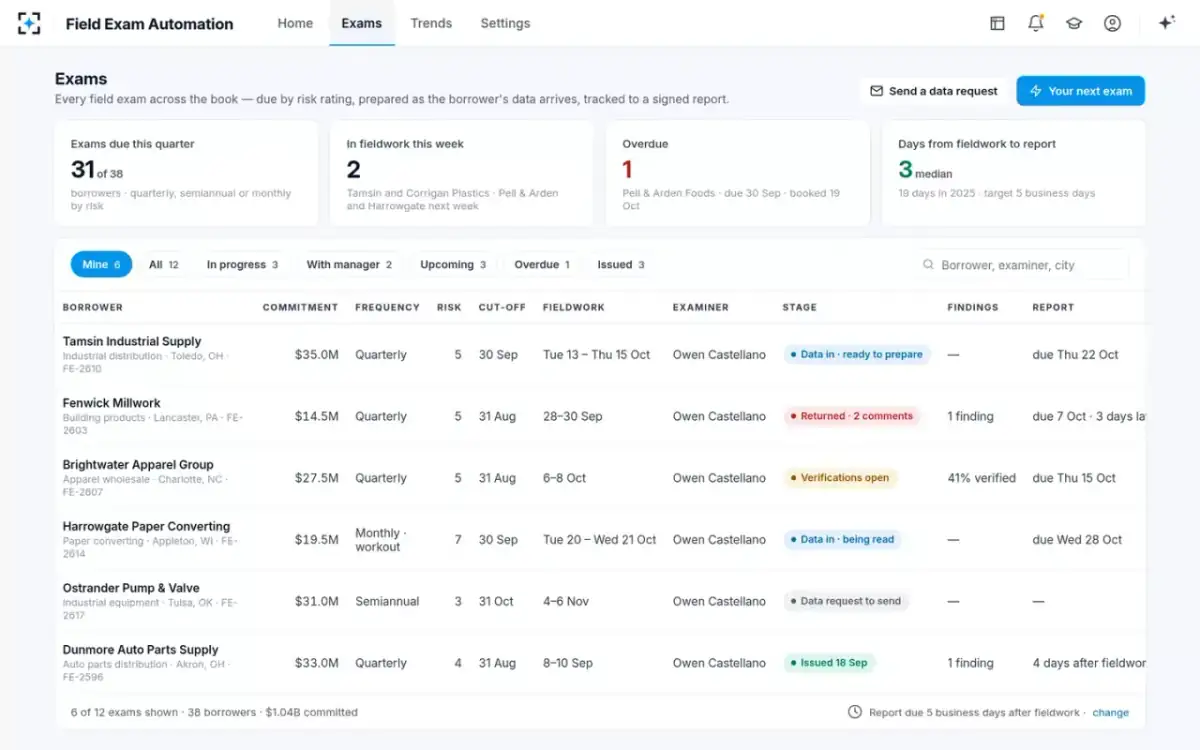Click the Tue 13 – Thu 15 Oct fieldwork

tap(597, 355)
